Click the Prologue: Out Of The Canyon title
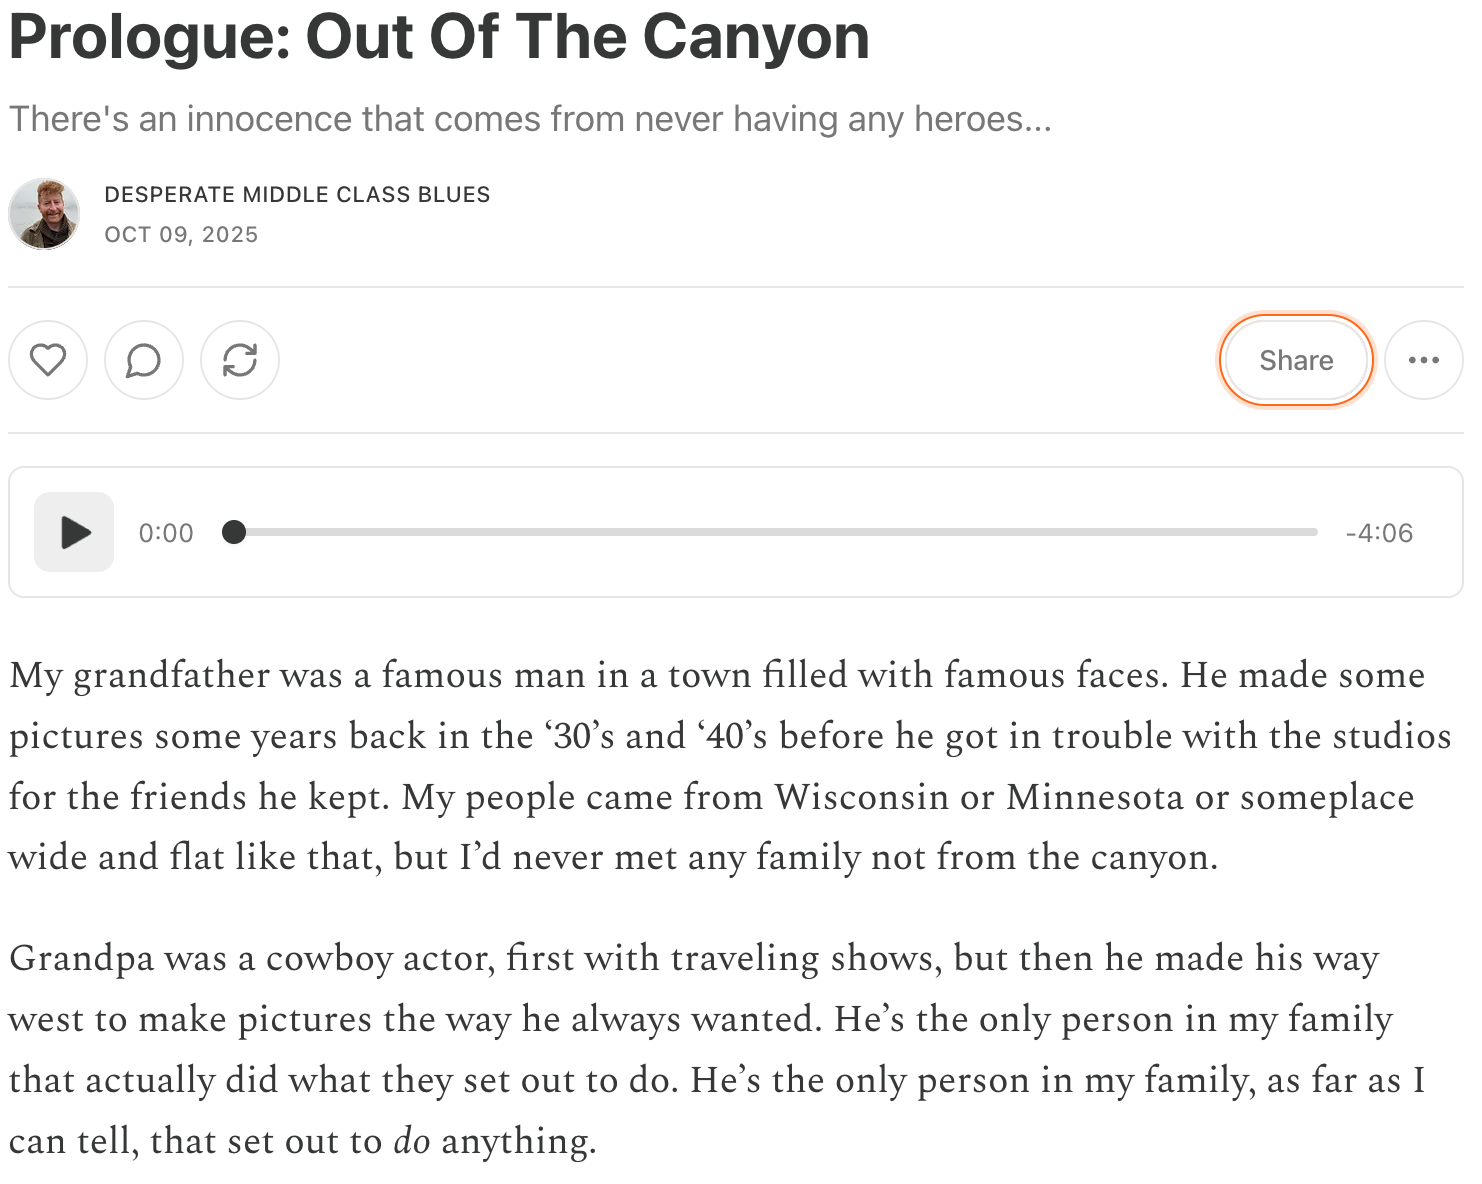 point(439,36)
